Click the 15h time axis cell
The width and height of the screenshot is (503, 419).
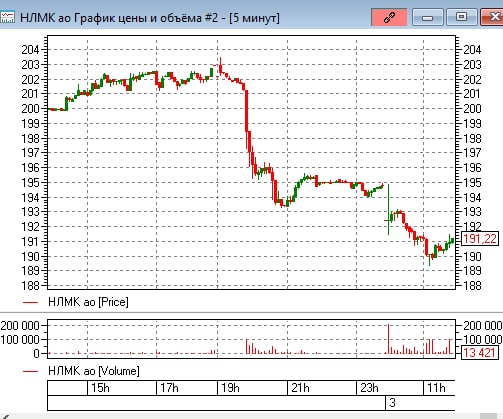pyautogui.click(x=122, y=388)
